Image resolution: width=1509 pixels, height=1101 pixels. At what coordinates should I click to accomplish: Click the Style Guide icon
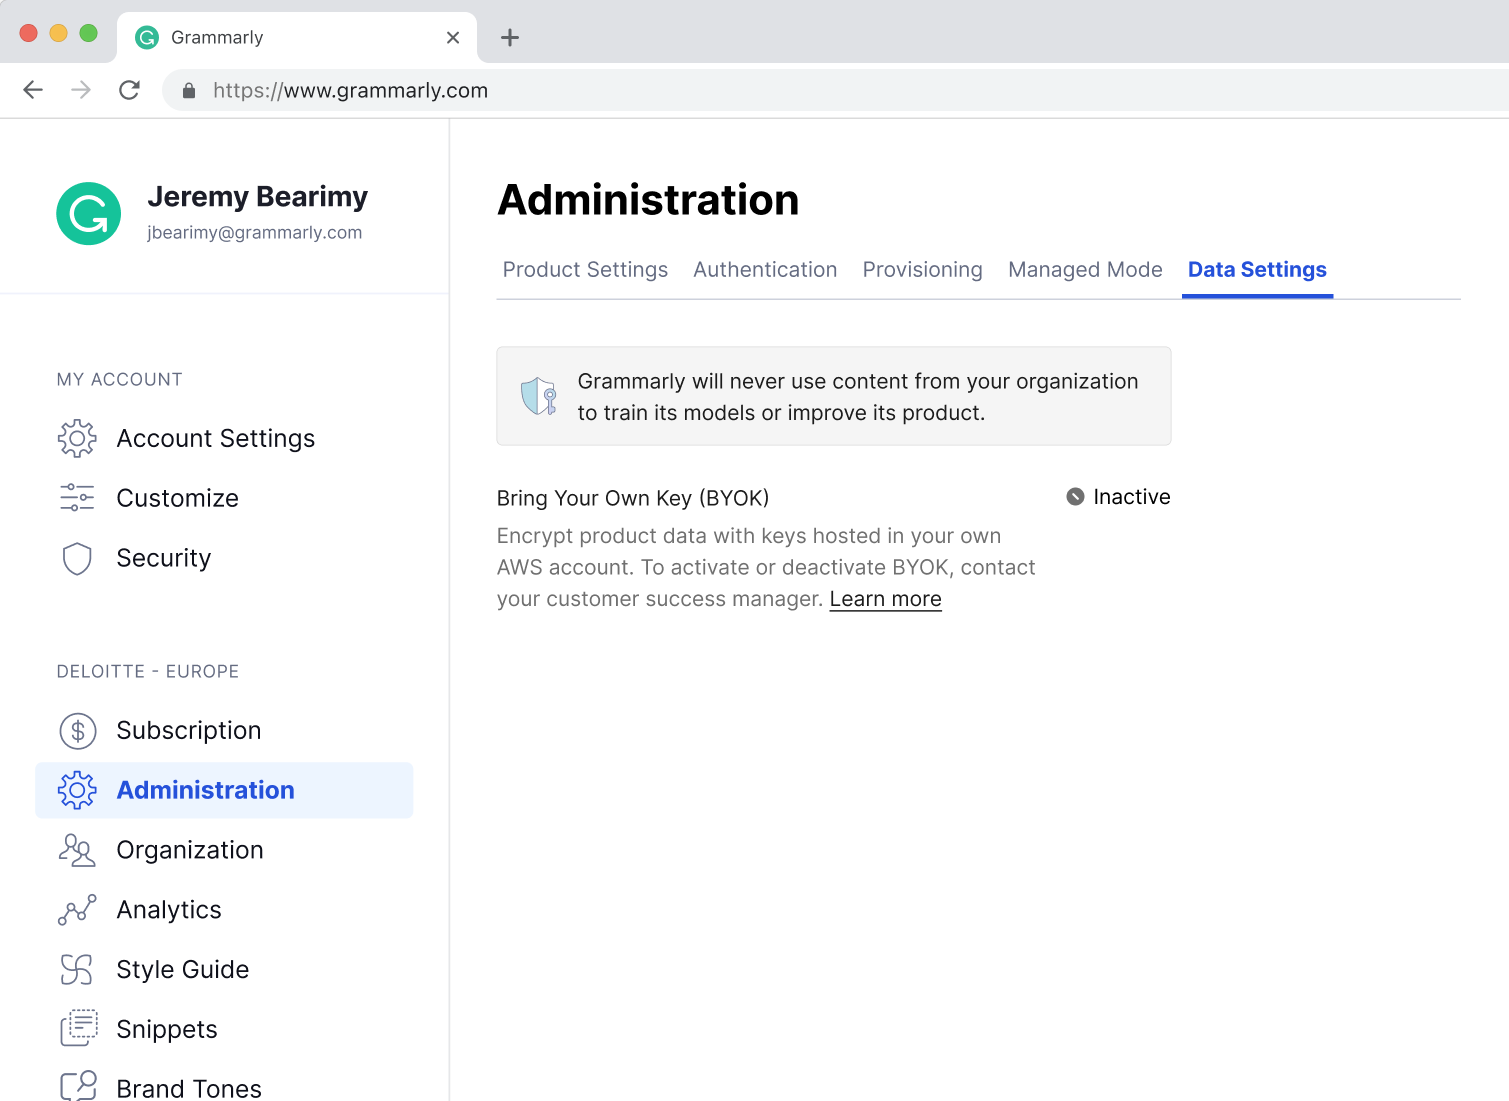pyautogui.click(x=77, y=970)
